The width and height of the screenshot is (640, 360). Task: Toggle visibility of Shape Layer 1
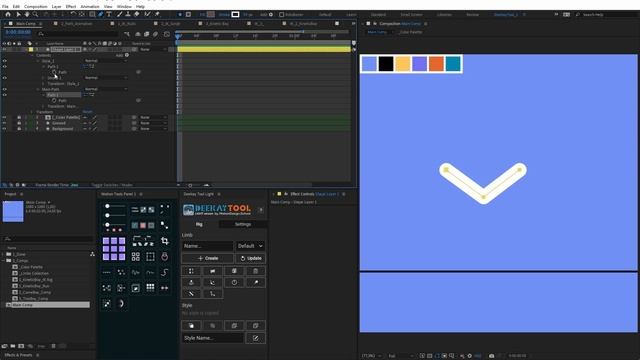[x=4, y=49]
